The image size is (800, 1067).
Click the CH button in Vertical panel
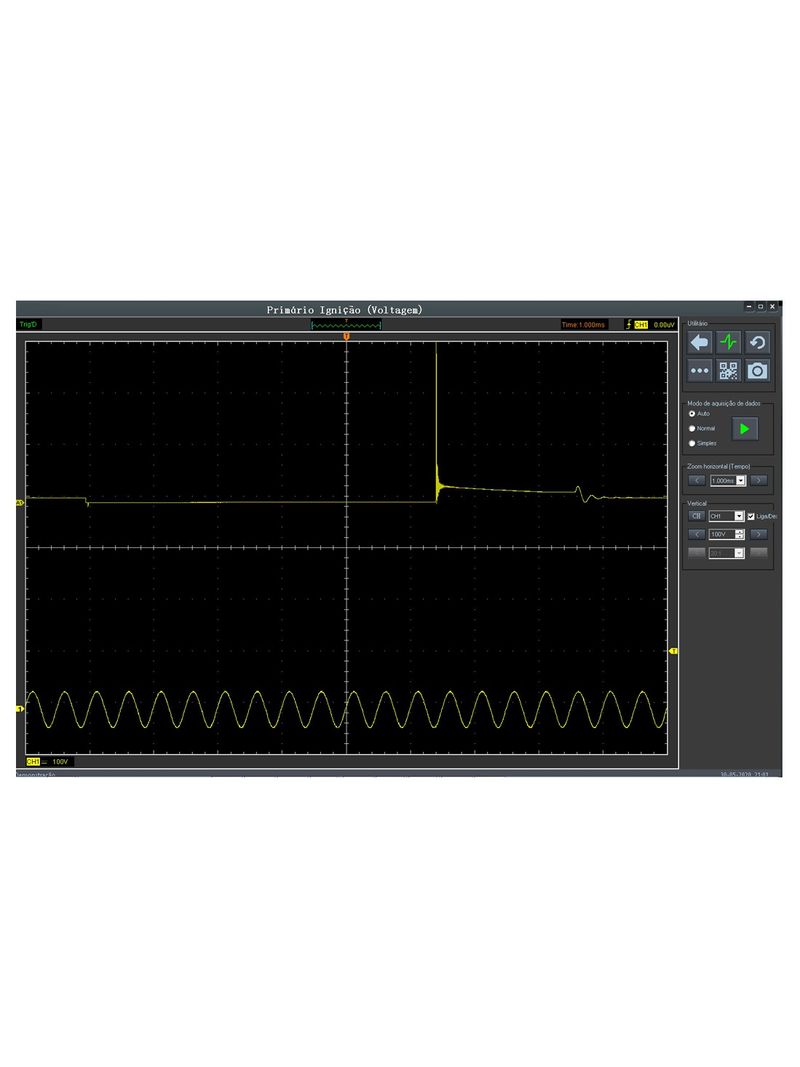pos(697,516)
